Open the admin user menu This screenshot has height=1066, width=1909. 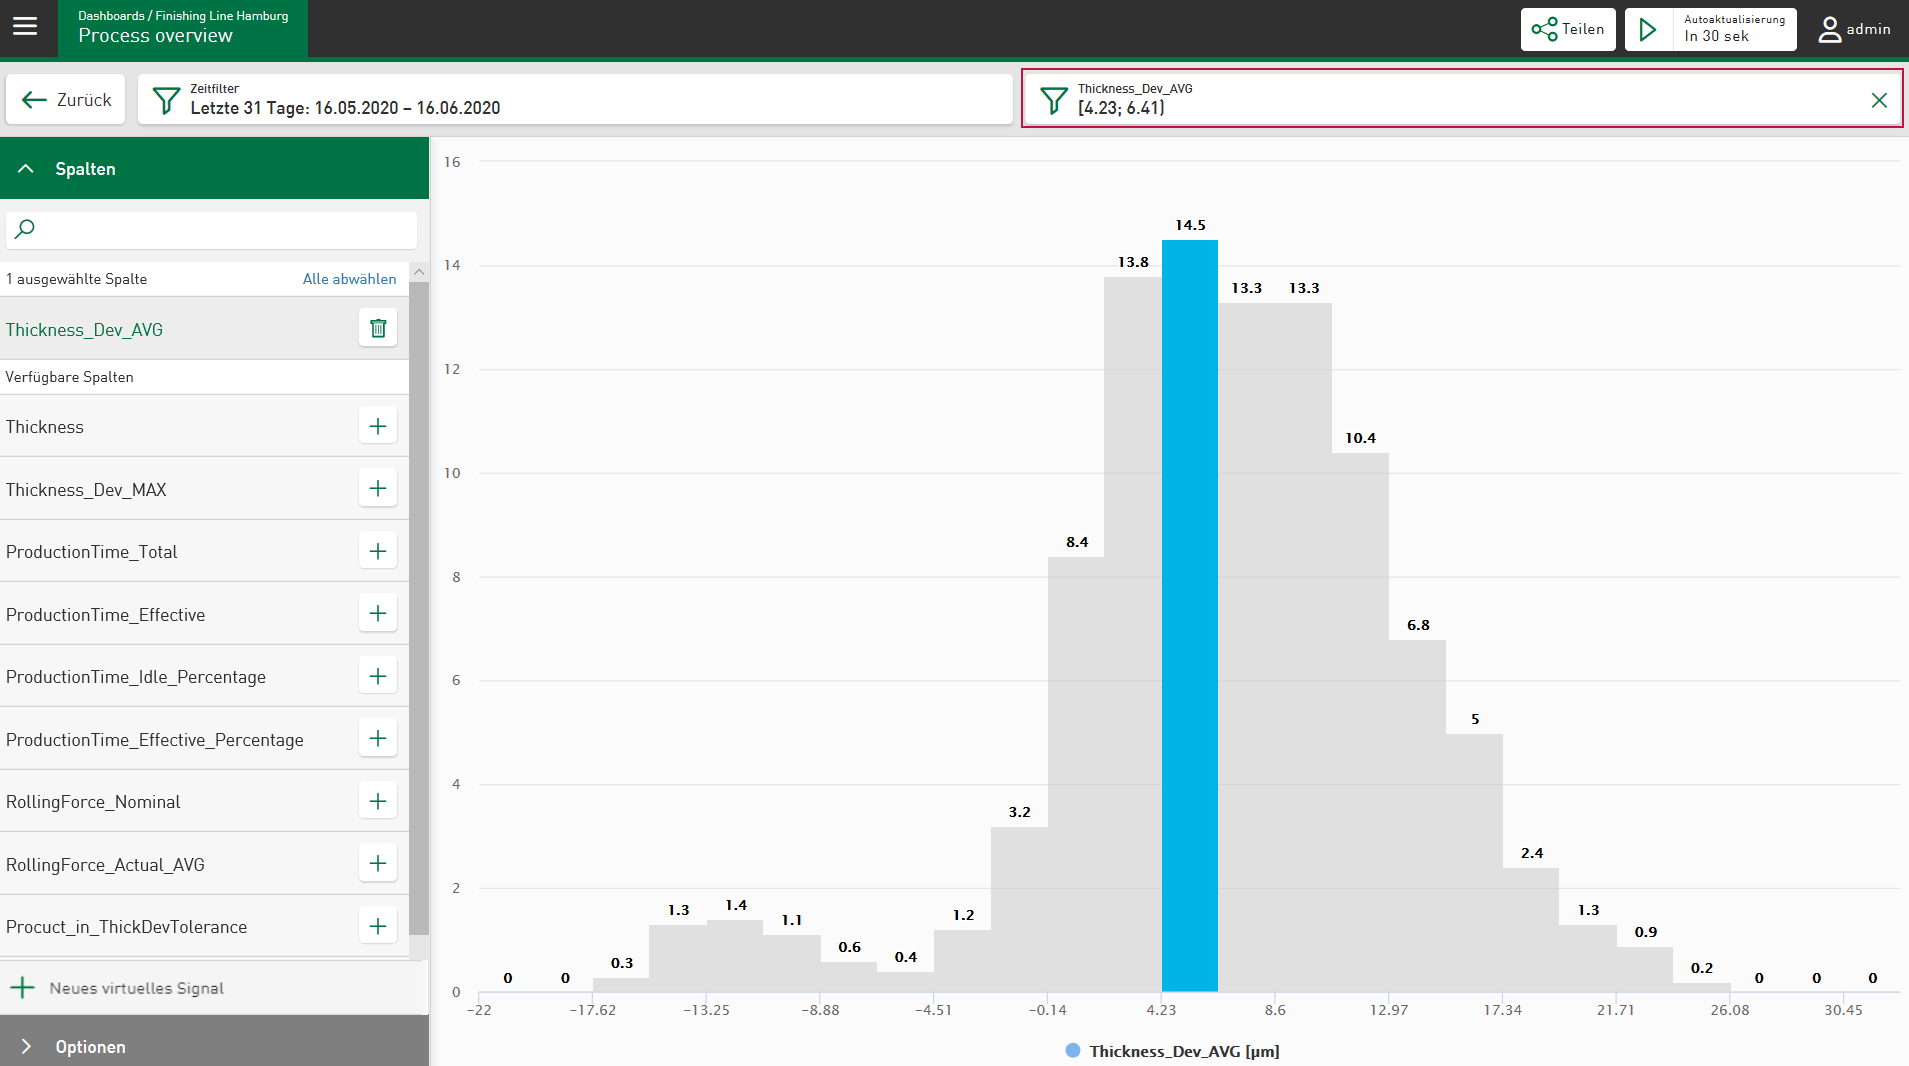tap(1854, 29)
